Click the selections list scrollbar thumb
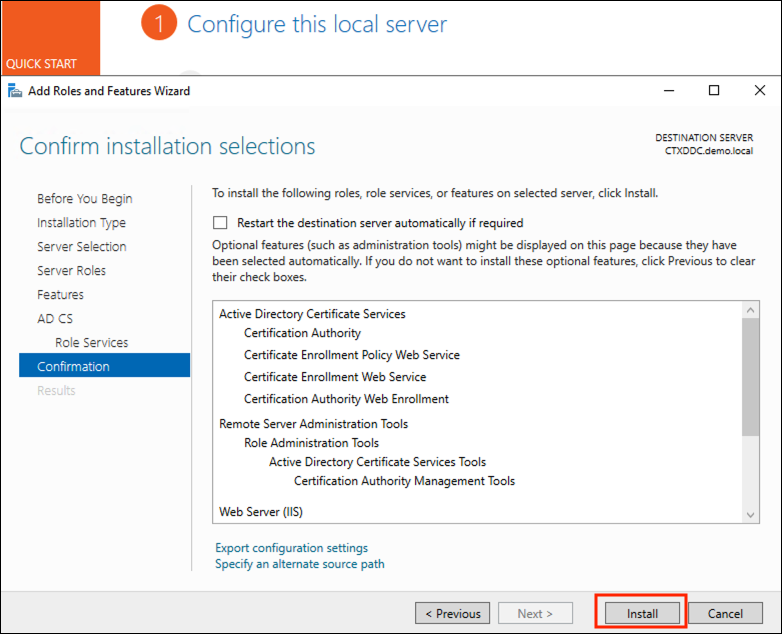The height and width of the screenshot is (634, 782). tap(751, 377)
